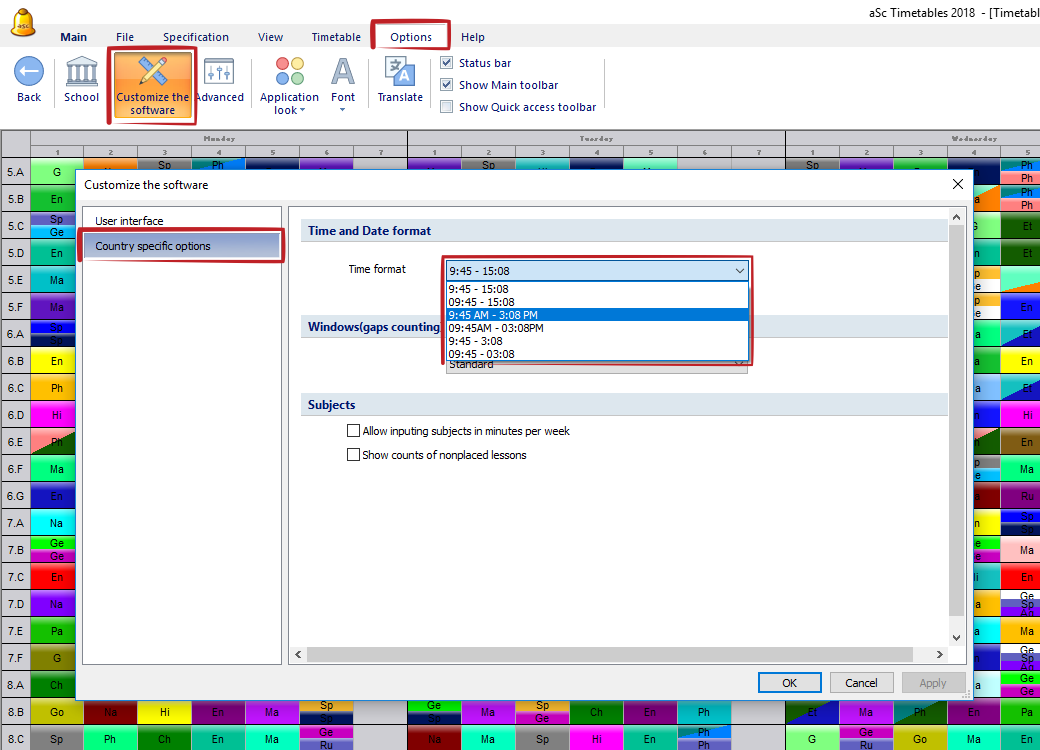Click the Font icon

click(x=343, y=72)
